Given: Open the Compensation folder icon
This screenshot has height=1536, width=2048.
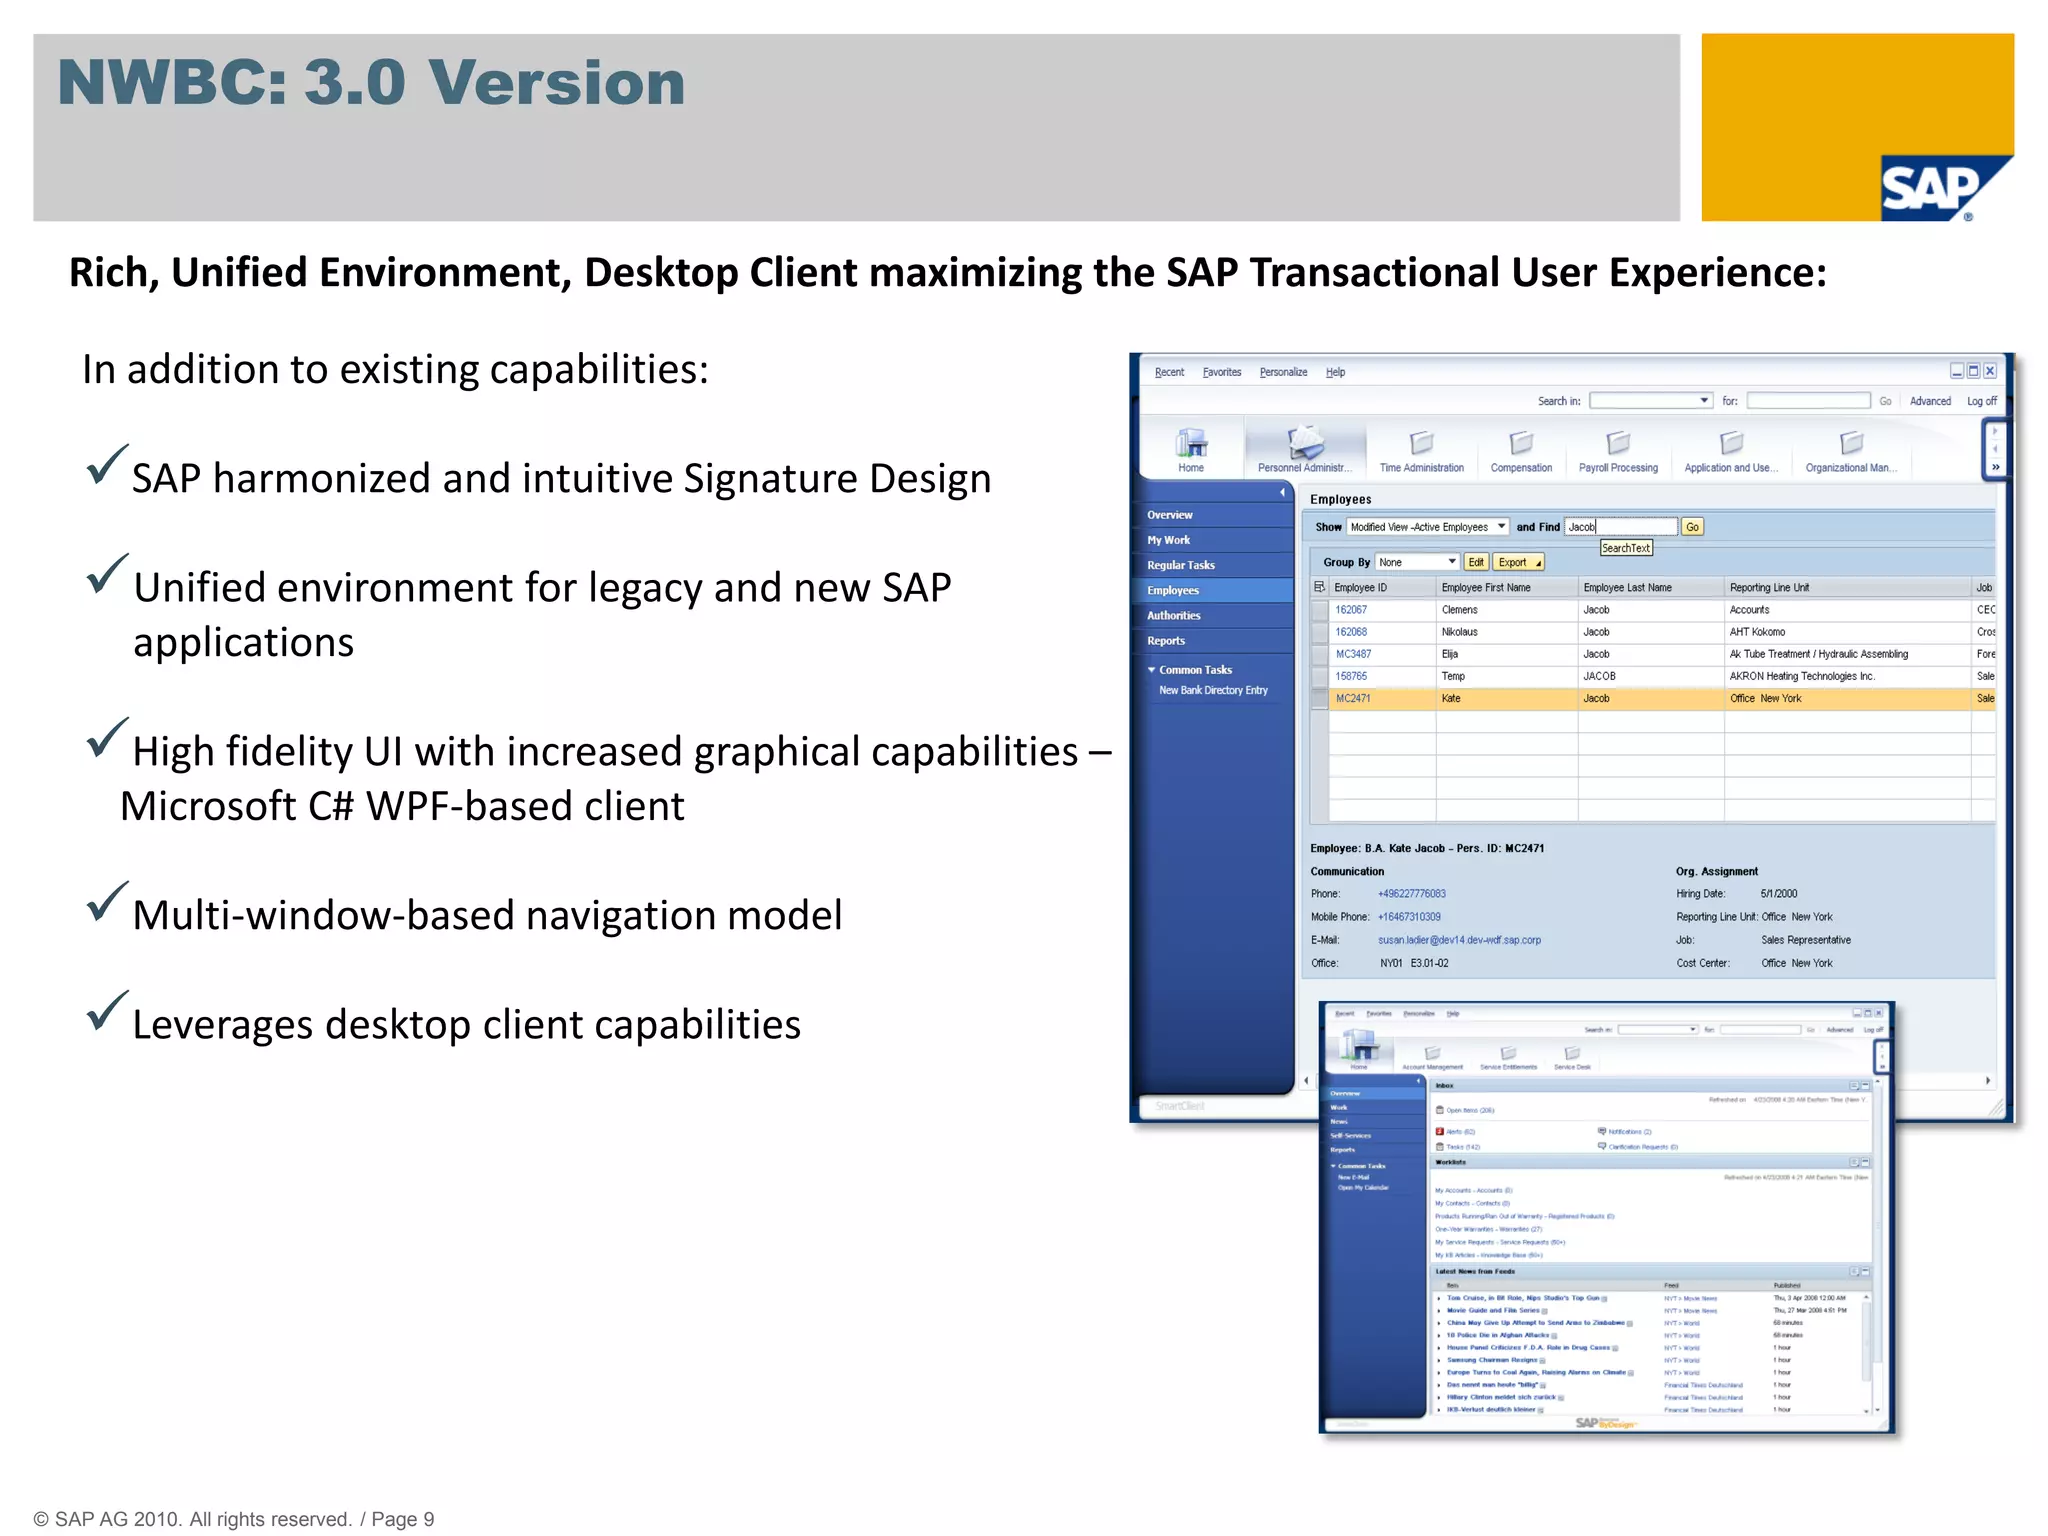Looking at the screenshot, I should point(1521,443).
